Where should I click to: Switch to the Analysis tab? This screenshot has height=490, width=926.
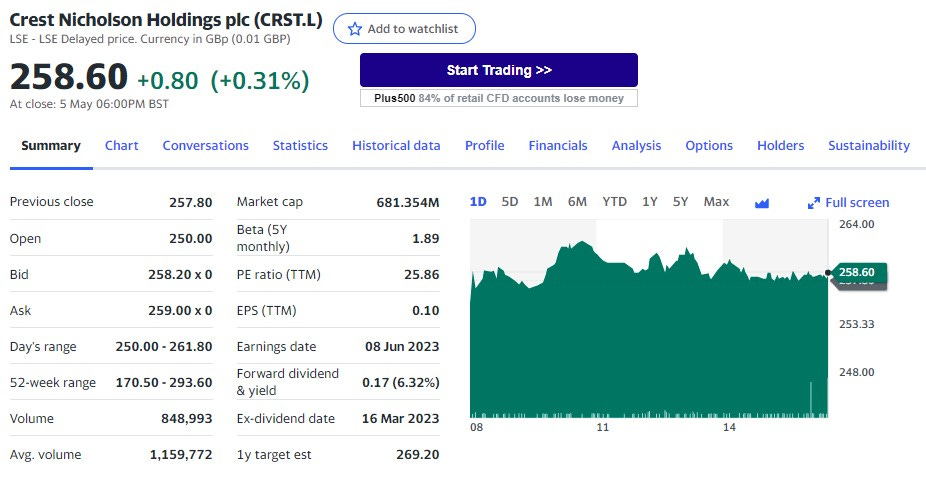point(636,146)
